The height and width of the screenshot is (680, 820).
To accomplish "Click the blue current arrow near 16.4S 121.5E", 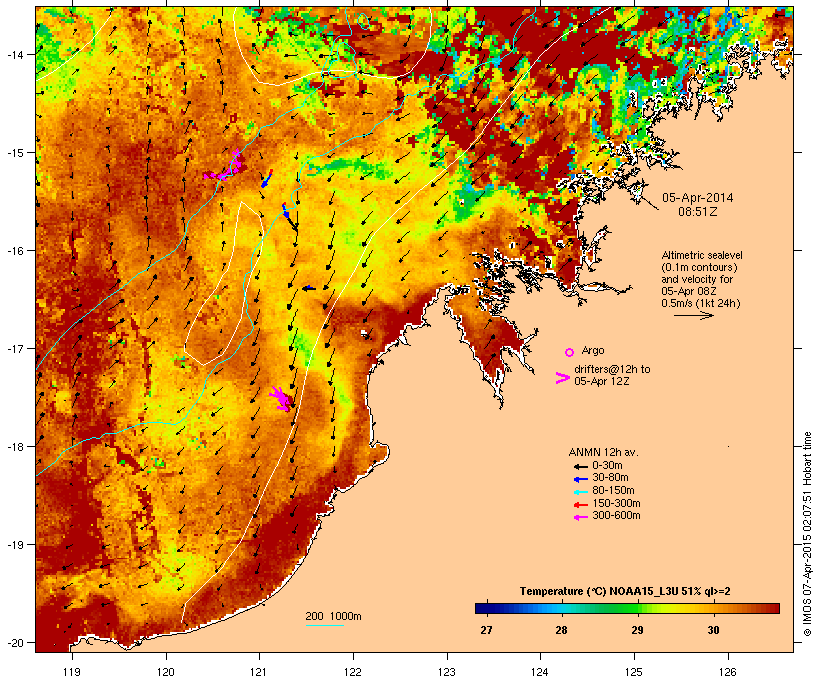I will (x=309, y=288).
